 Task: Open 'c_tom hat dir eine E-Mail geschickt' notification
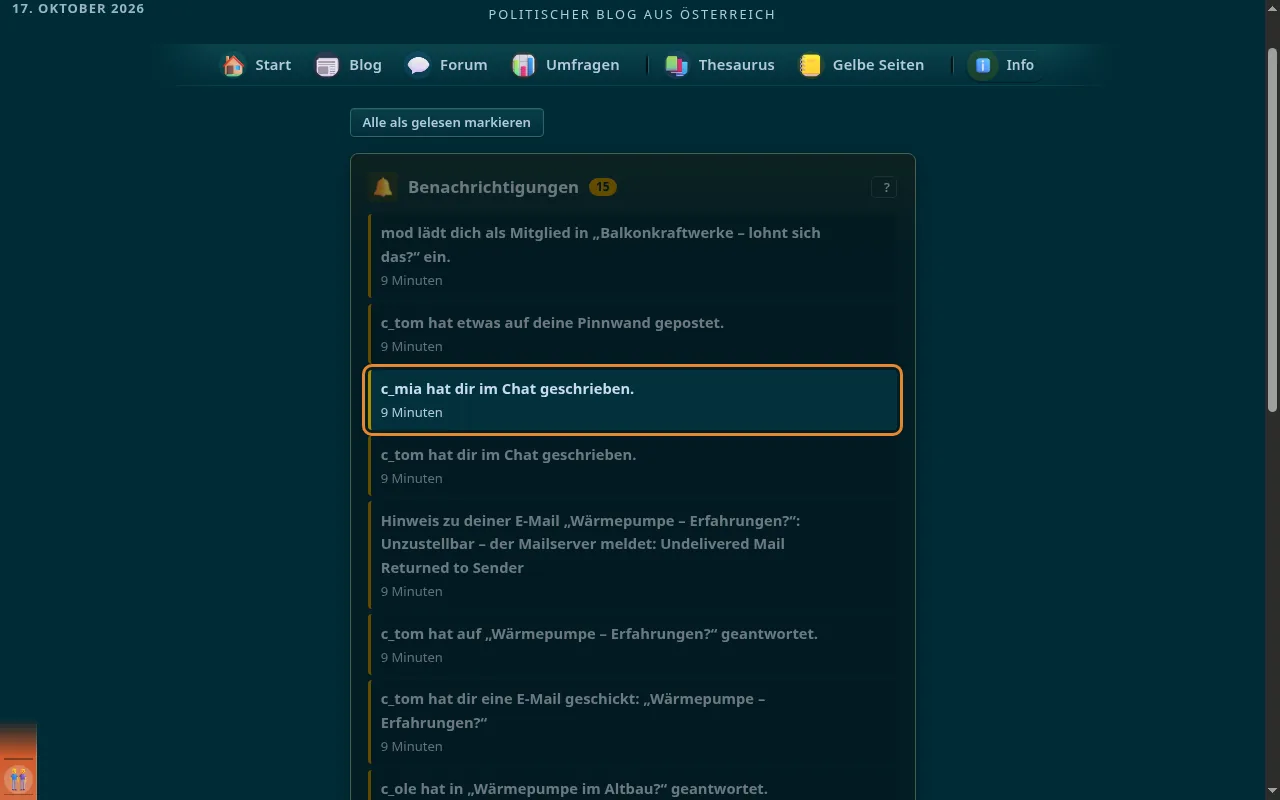coord(633,722)
